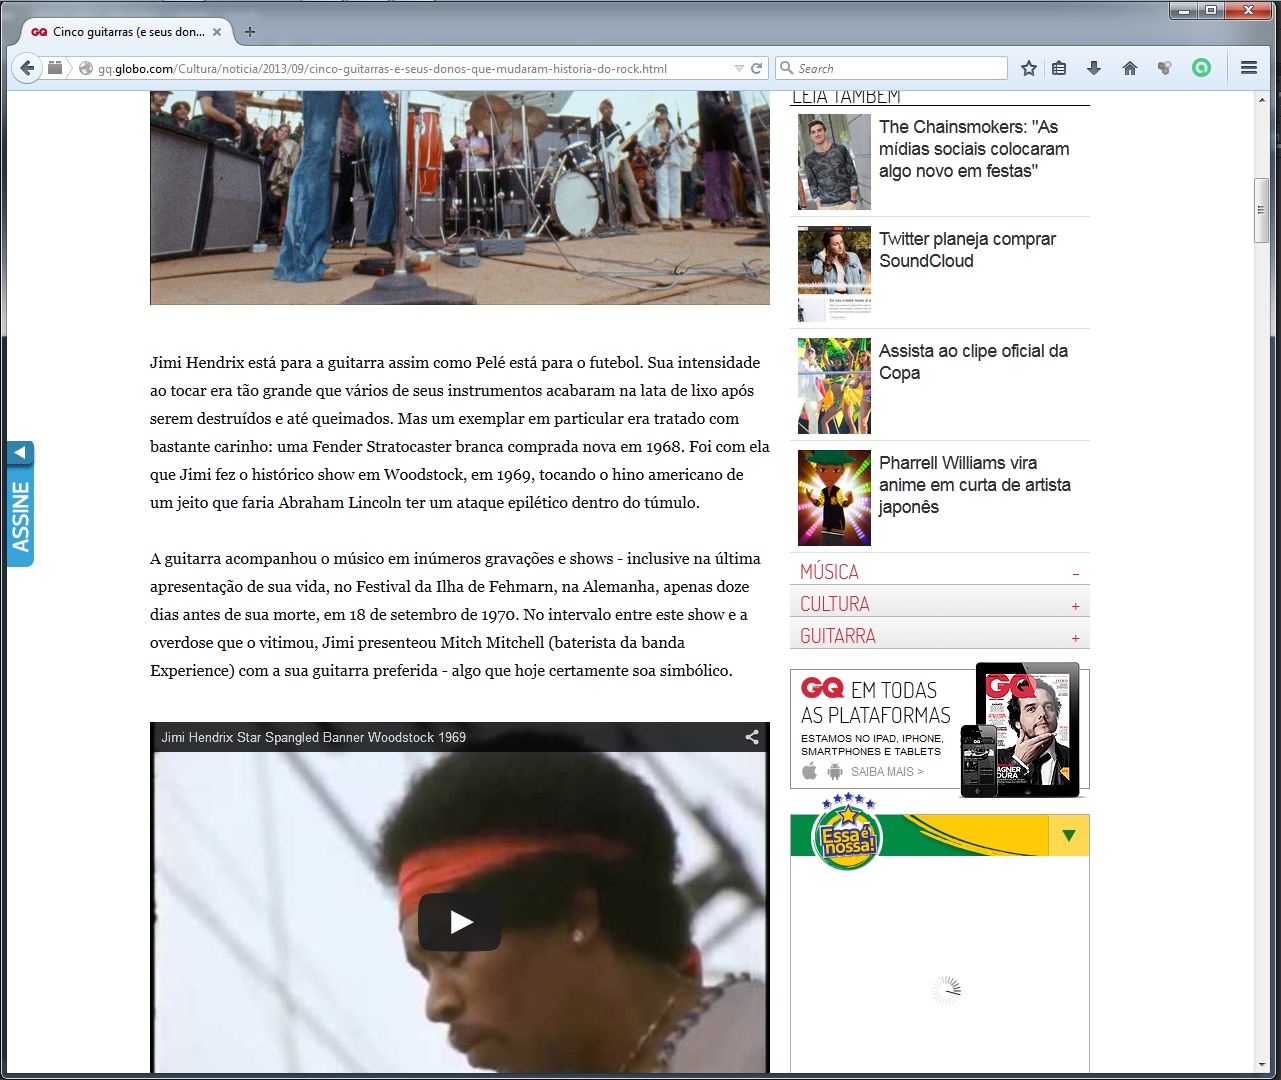Expand the GUITARRA section
Viewport: 1281px width, 1080px height.
pyautogui.click(x=1076, y=638)
